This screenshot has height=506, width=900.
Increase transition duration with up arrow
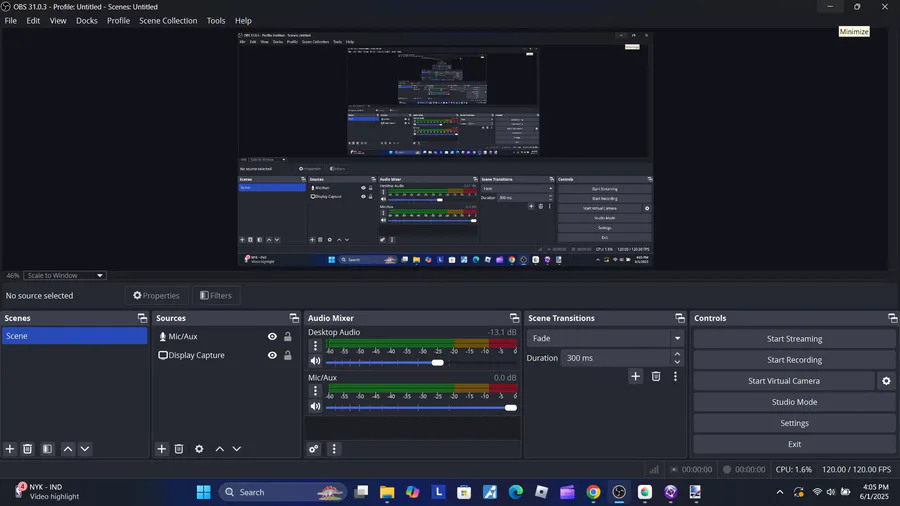677,354
